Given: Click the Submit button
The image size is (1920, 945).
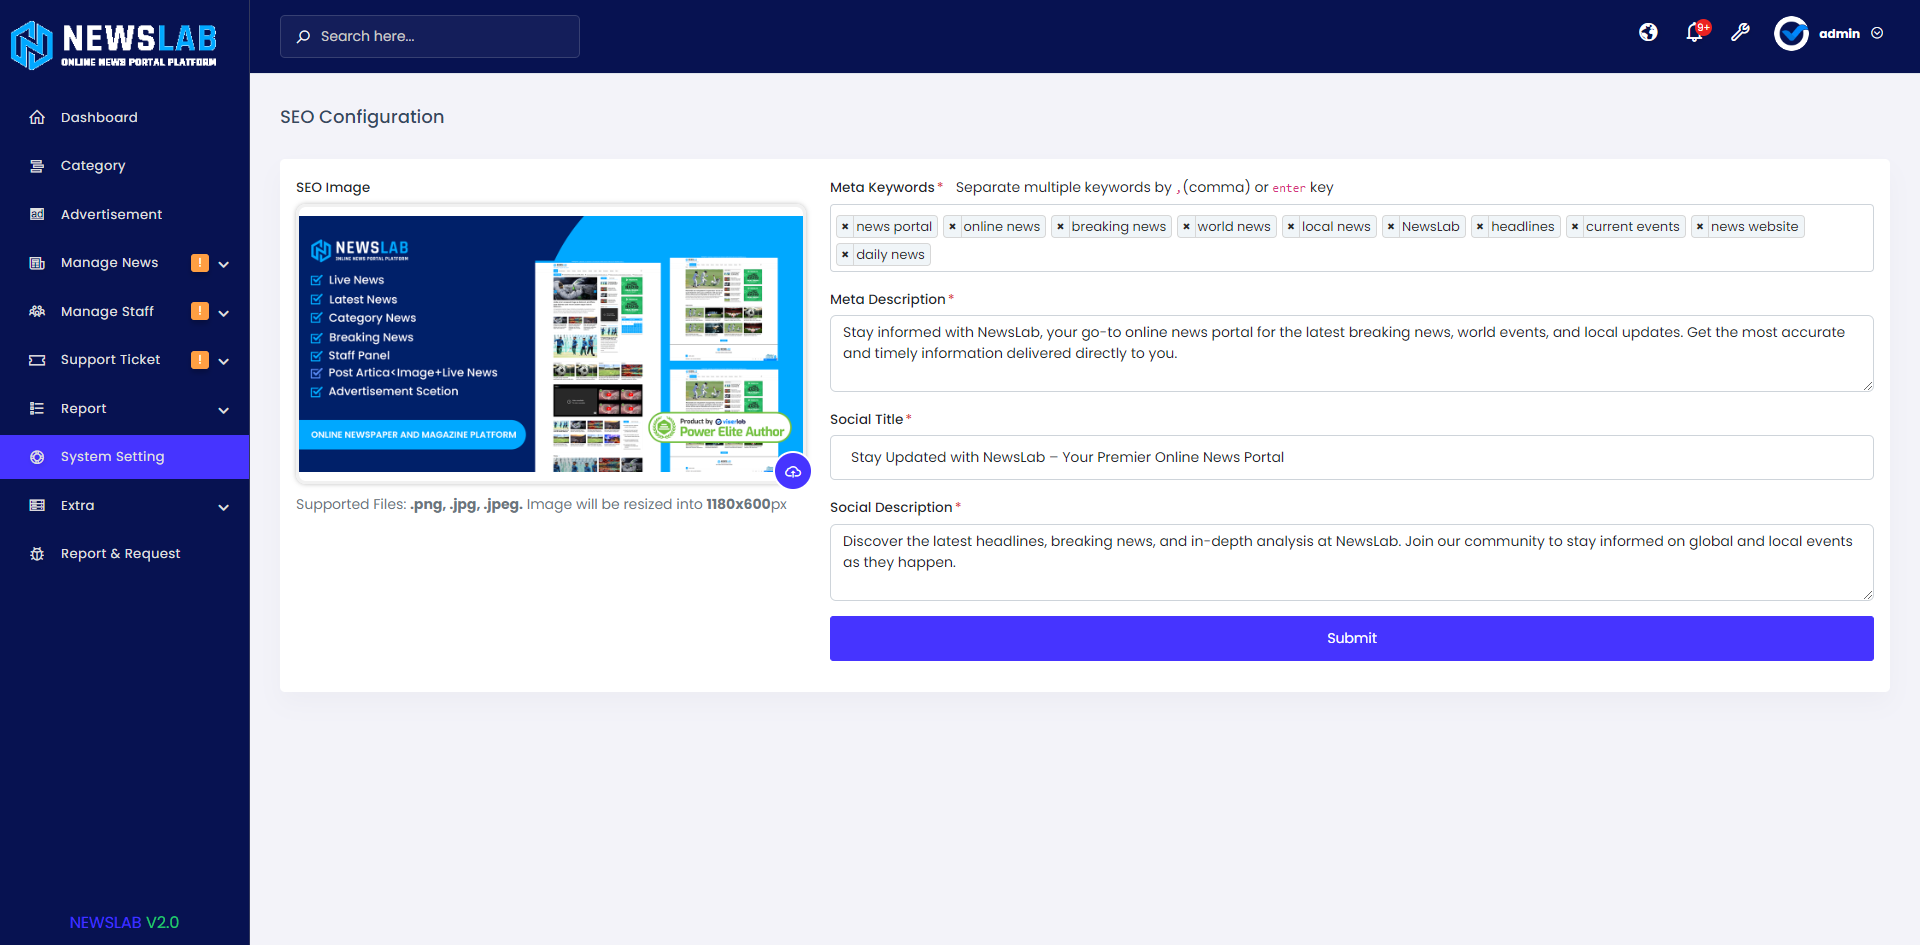Looking at the screenshot, I should 1351,638.
